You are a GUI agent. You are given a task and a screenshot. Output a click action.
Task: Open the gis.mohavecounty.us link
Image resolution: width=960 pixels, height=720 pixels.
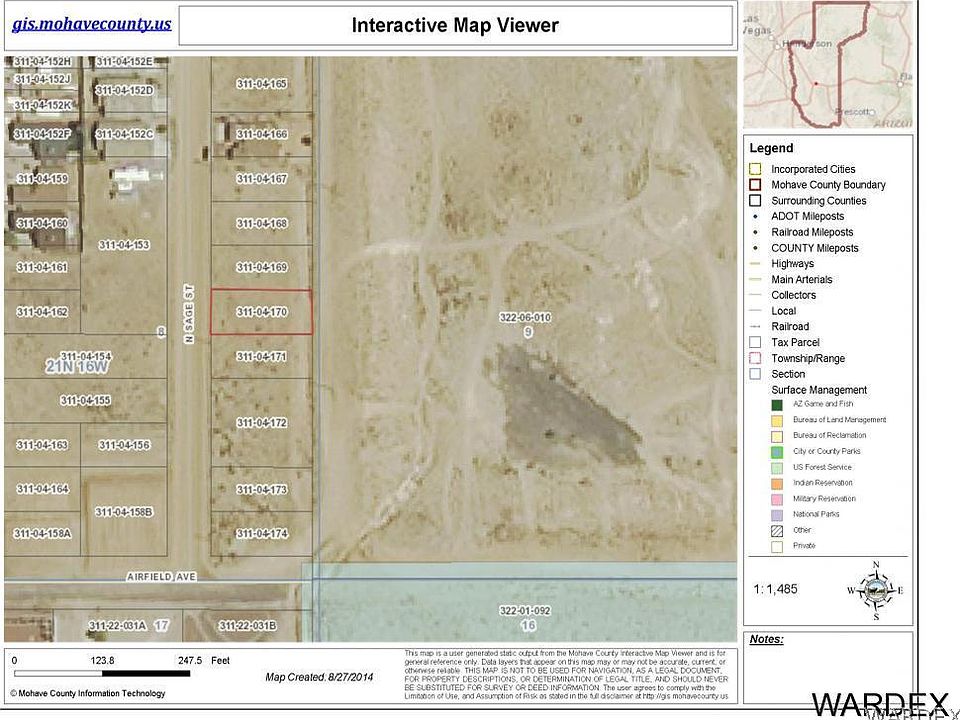(91, 23)
